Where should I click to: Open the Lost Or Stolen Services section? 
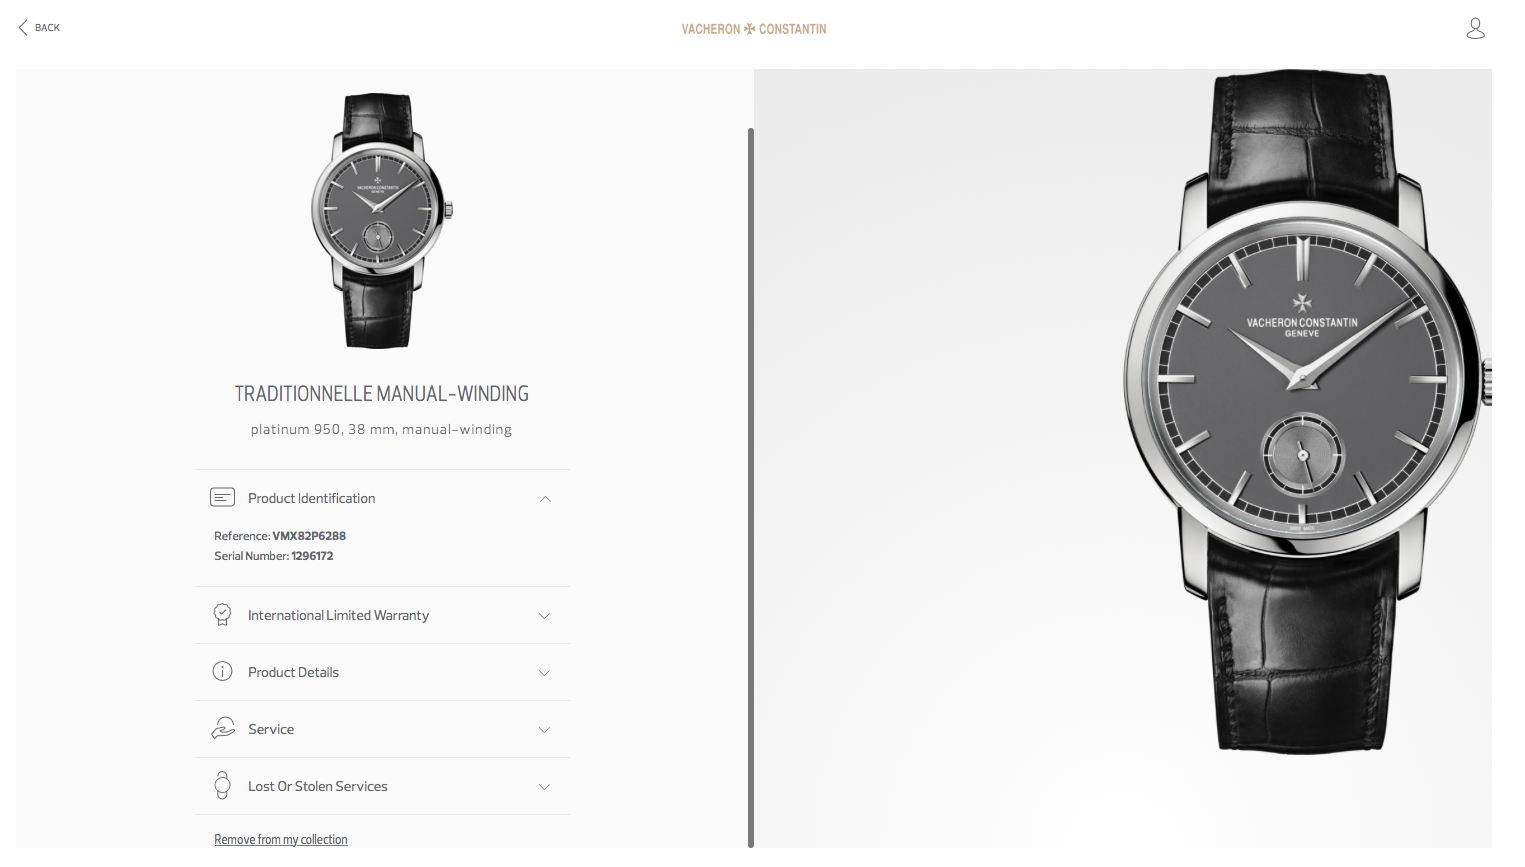click(x=383, y=786)
